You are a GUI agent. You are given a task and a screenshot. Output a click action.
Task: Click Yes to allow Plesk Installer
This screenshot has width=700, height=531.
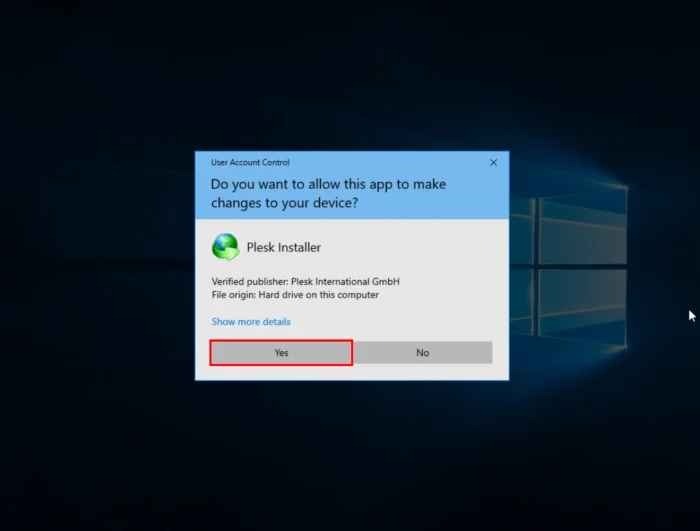281,353
